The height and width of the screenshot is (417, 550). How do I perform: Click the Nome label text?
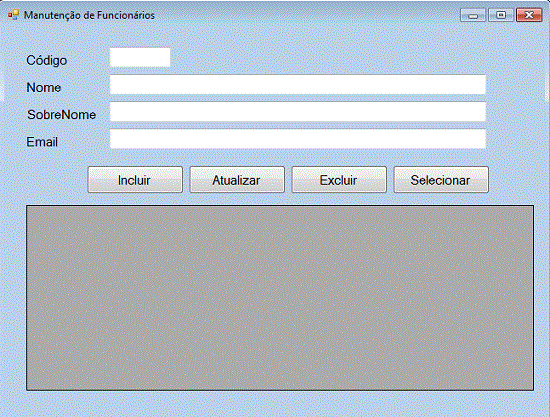click(43, 87)
